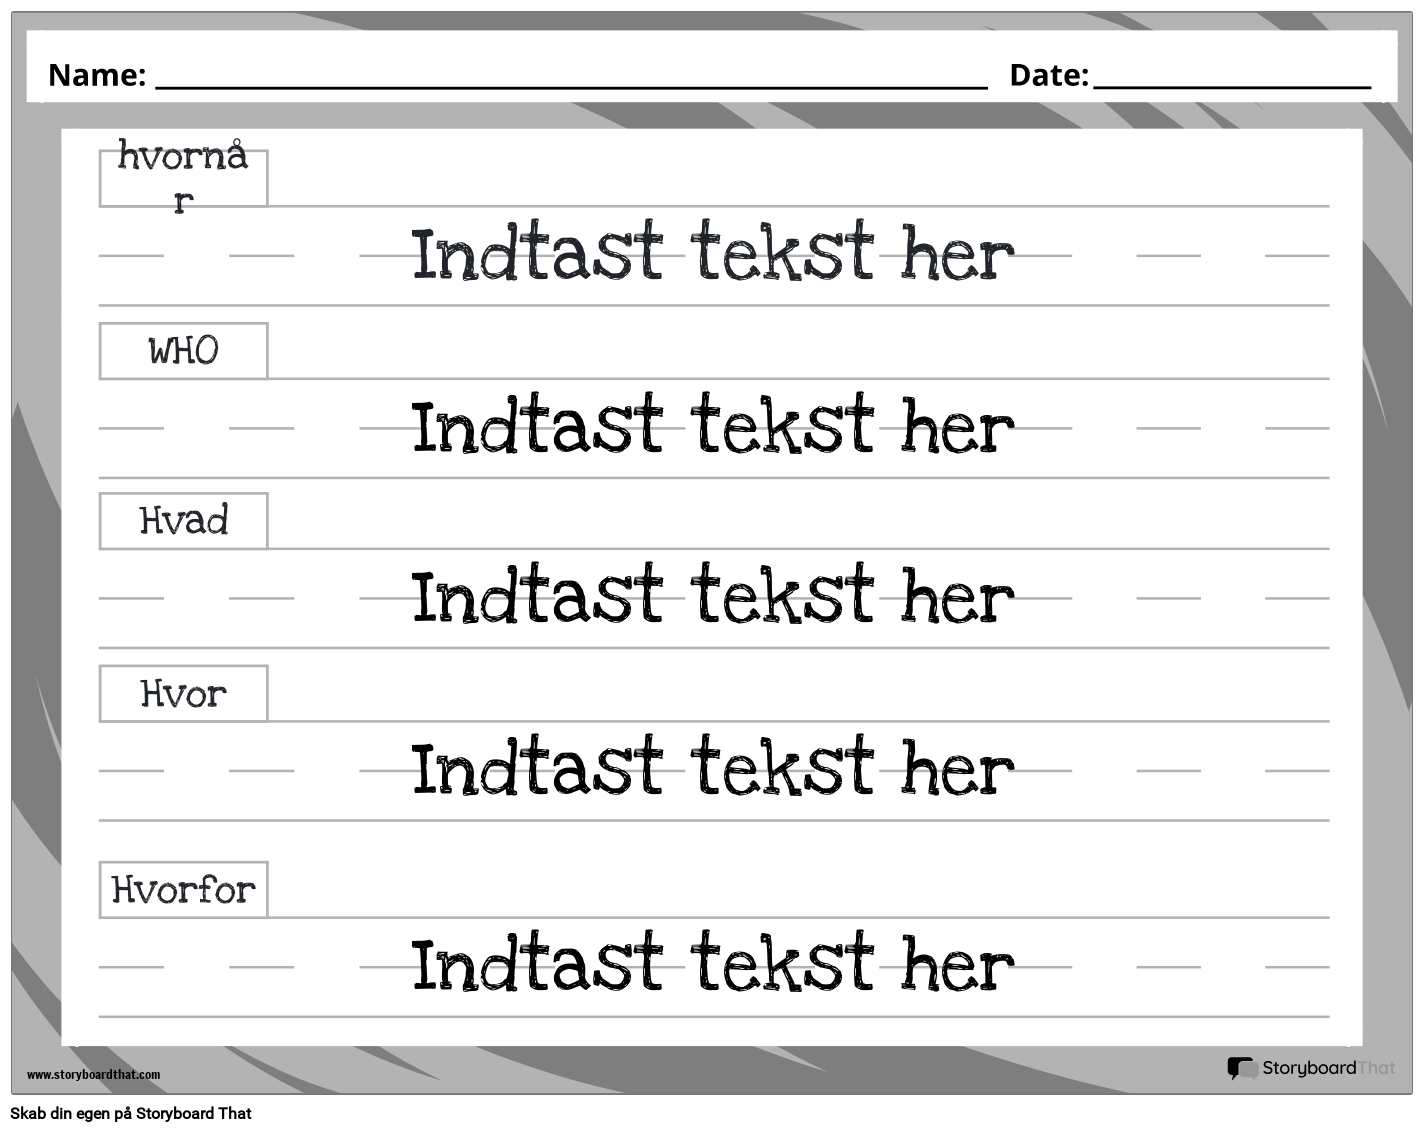Click the StoryboardThat speech bubble logo icon

1243,1069
